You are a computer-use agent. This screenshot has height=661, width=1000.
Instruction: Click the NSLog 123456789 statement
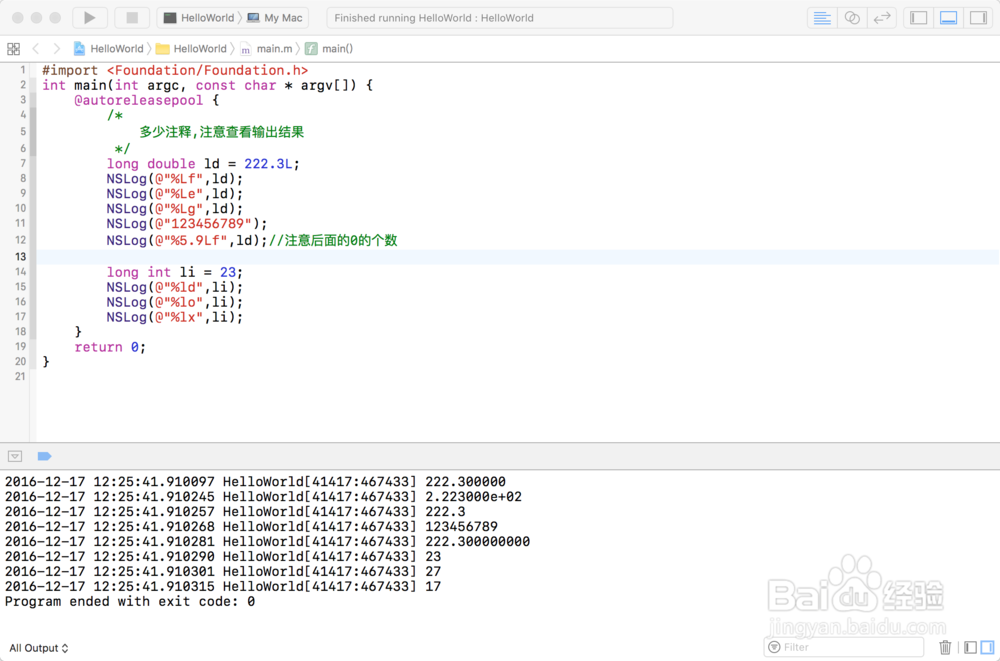pos(187,223)
